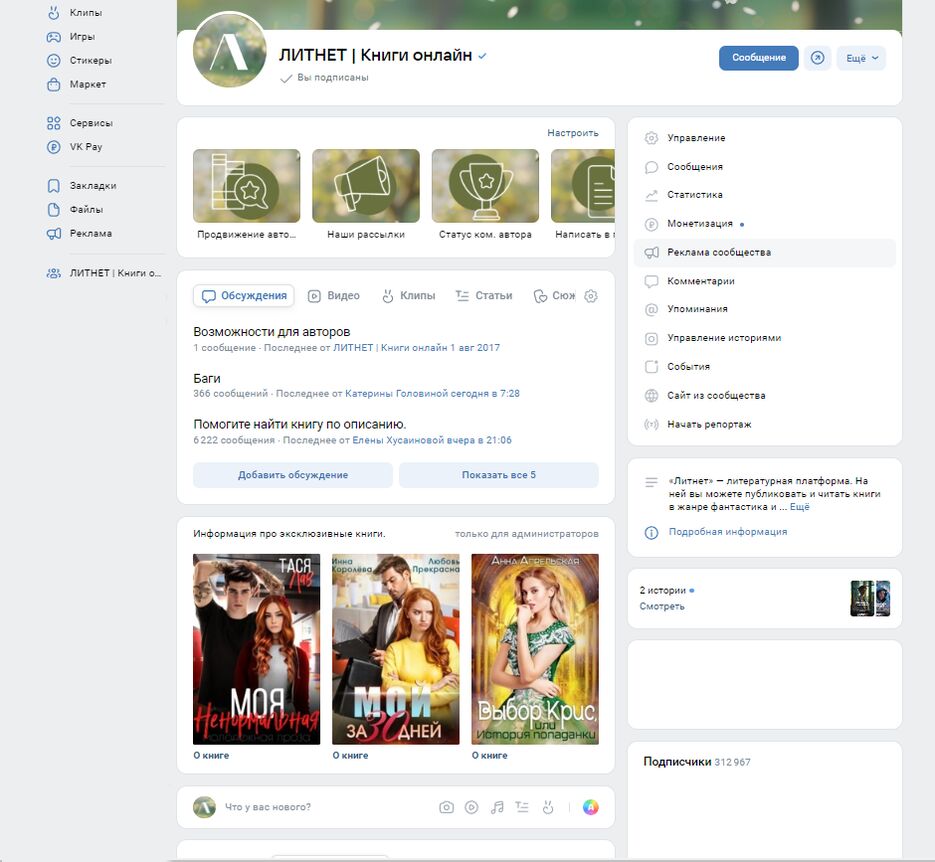935x862 pixels.
Task: Open Помогите найти книгу по описанию discussion
Action: 300,424
